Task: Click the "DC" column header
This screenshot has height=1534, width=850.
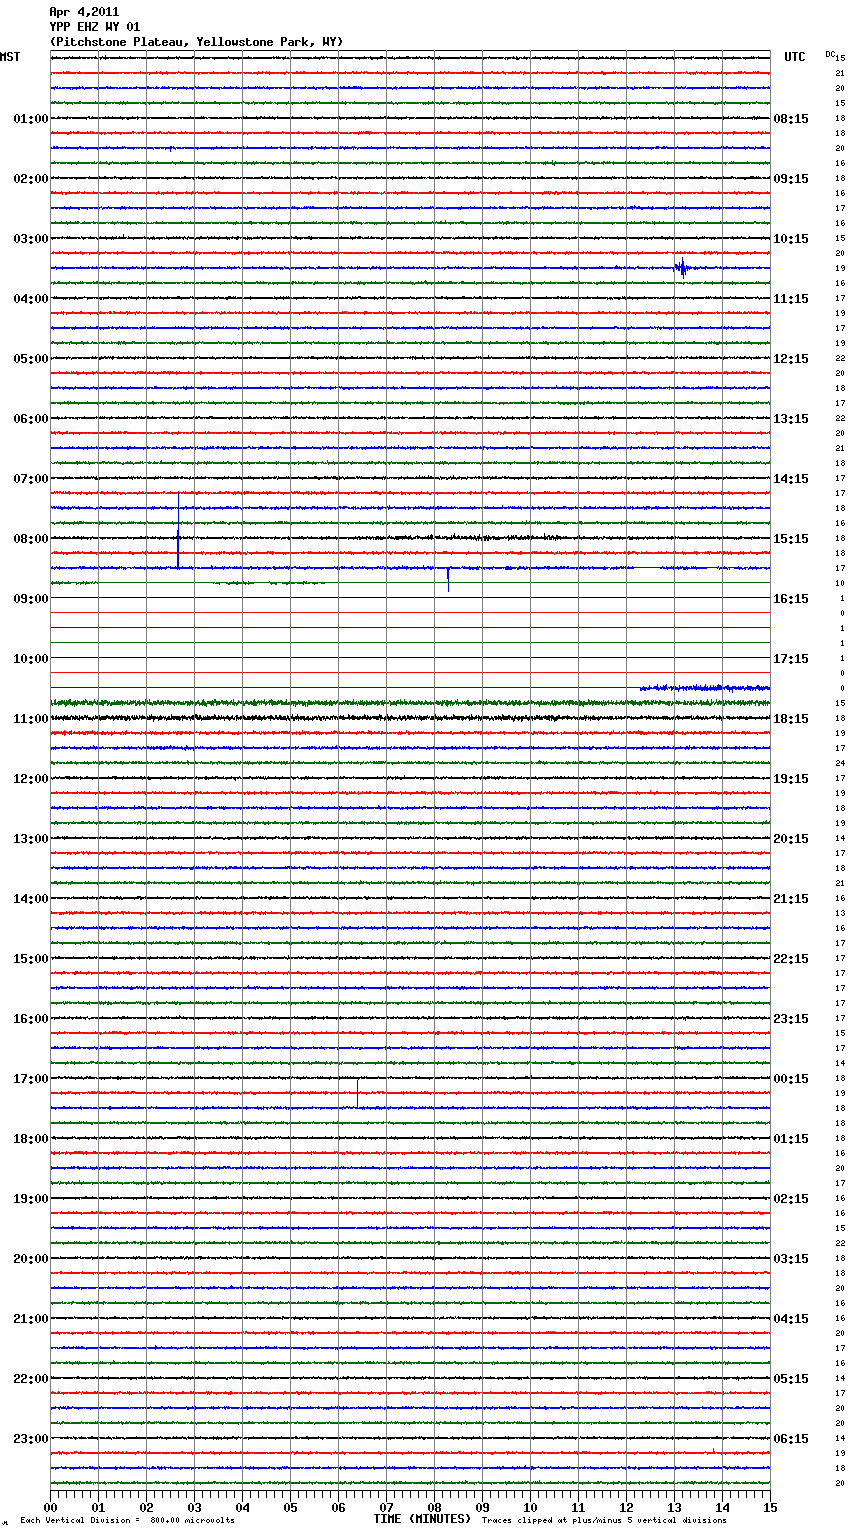Action: (x=830, y=54)
